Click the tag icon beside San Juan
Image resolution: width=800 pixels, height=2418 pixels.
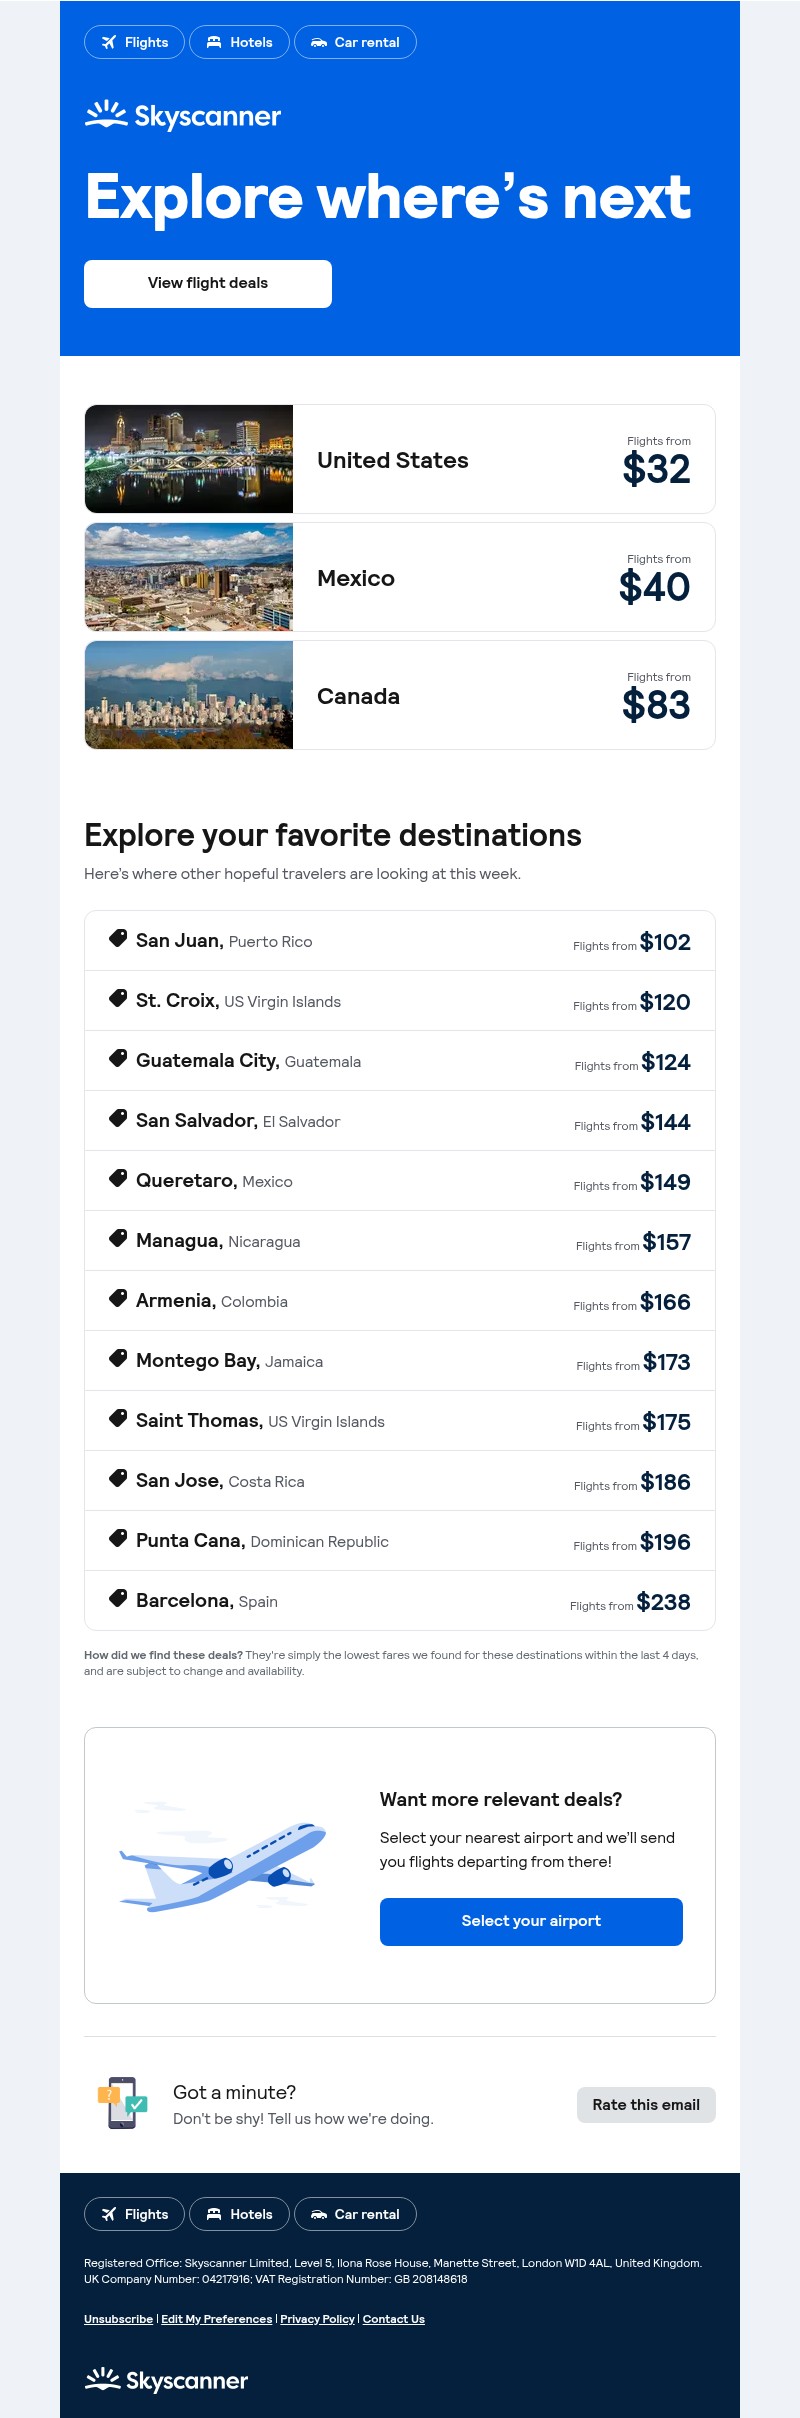coord(118,939)
